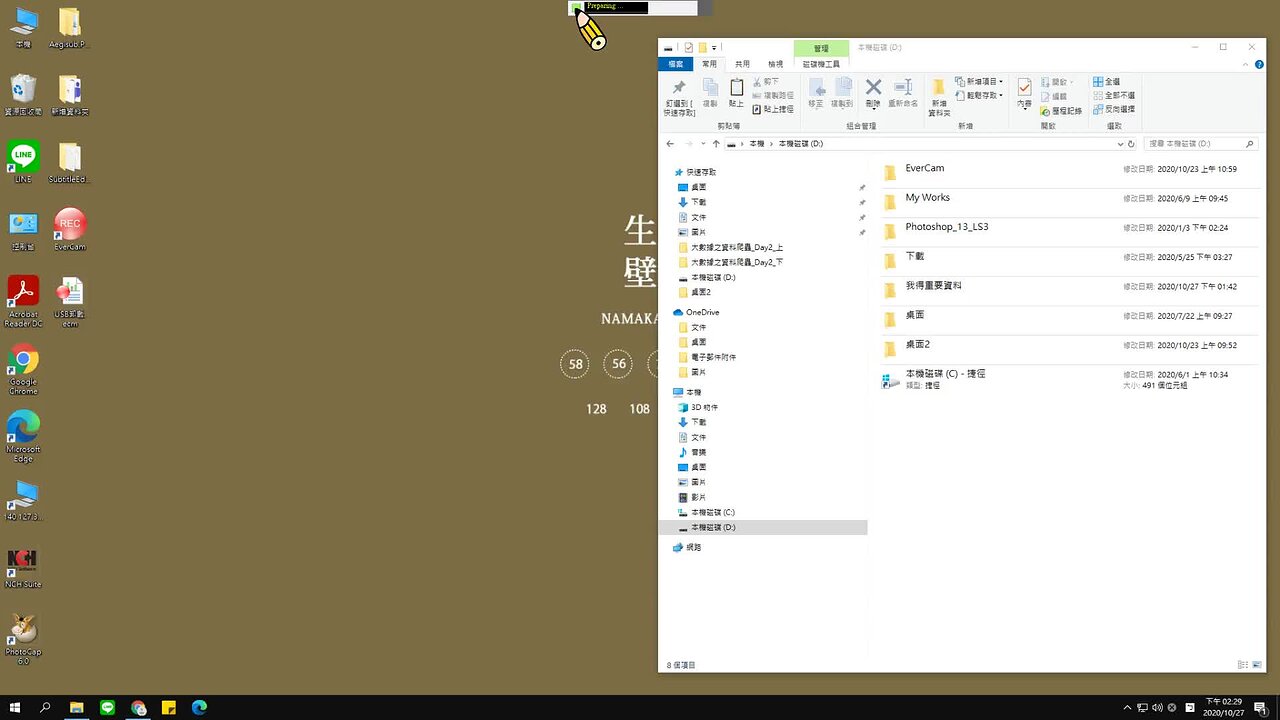Click 複製路徑 (Copy path) in the ribbon
The width and height of the screenshot is (1280, 720).
(x=773, y=95)
